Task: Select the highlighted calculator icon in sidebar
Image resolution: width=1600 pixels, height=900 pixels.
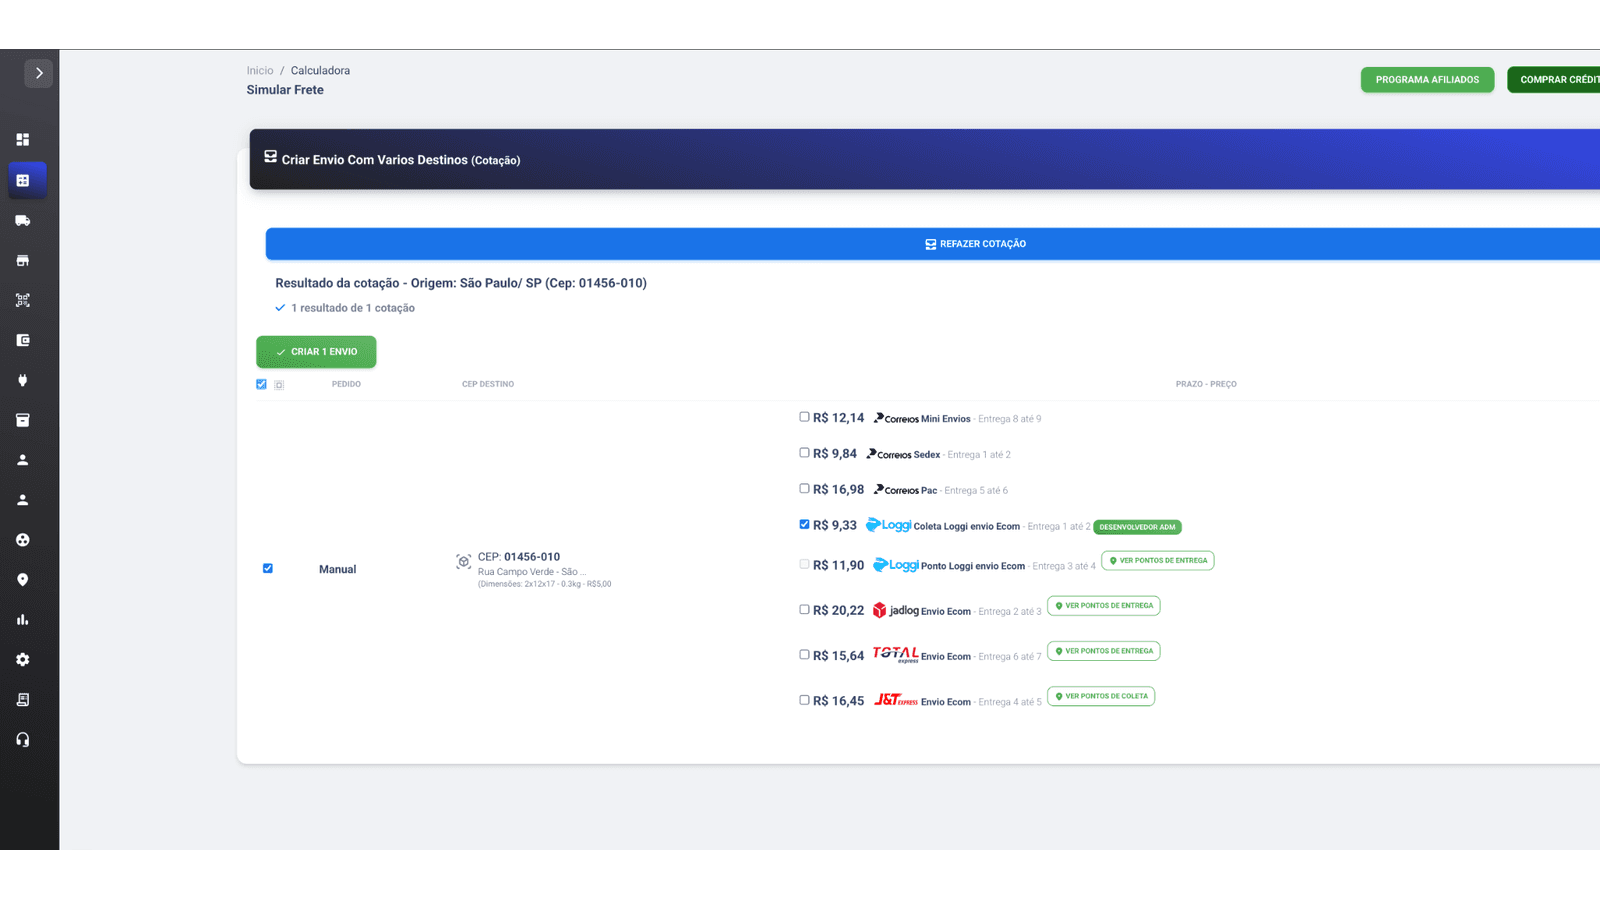Action: [23, 180]
